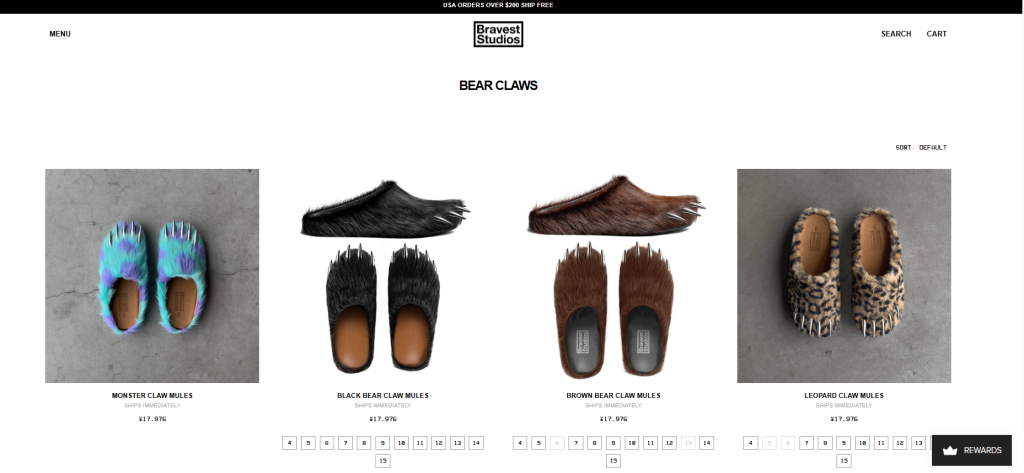This screenshot has width=1024, height=473.
Task: Click Leopard Claw Mules title link
Action: (x=844, y=395)
